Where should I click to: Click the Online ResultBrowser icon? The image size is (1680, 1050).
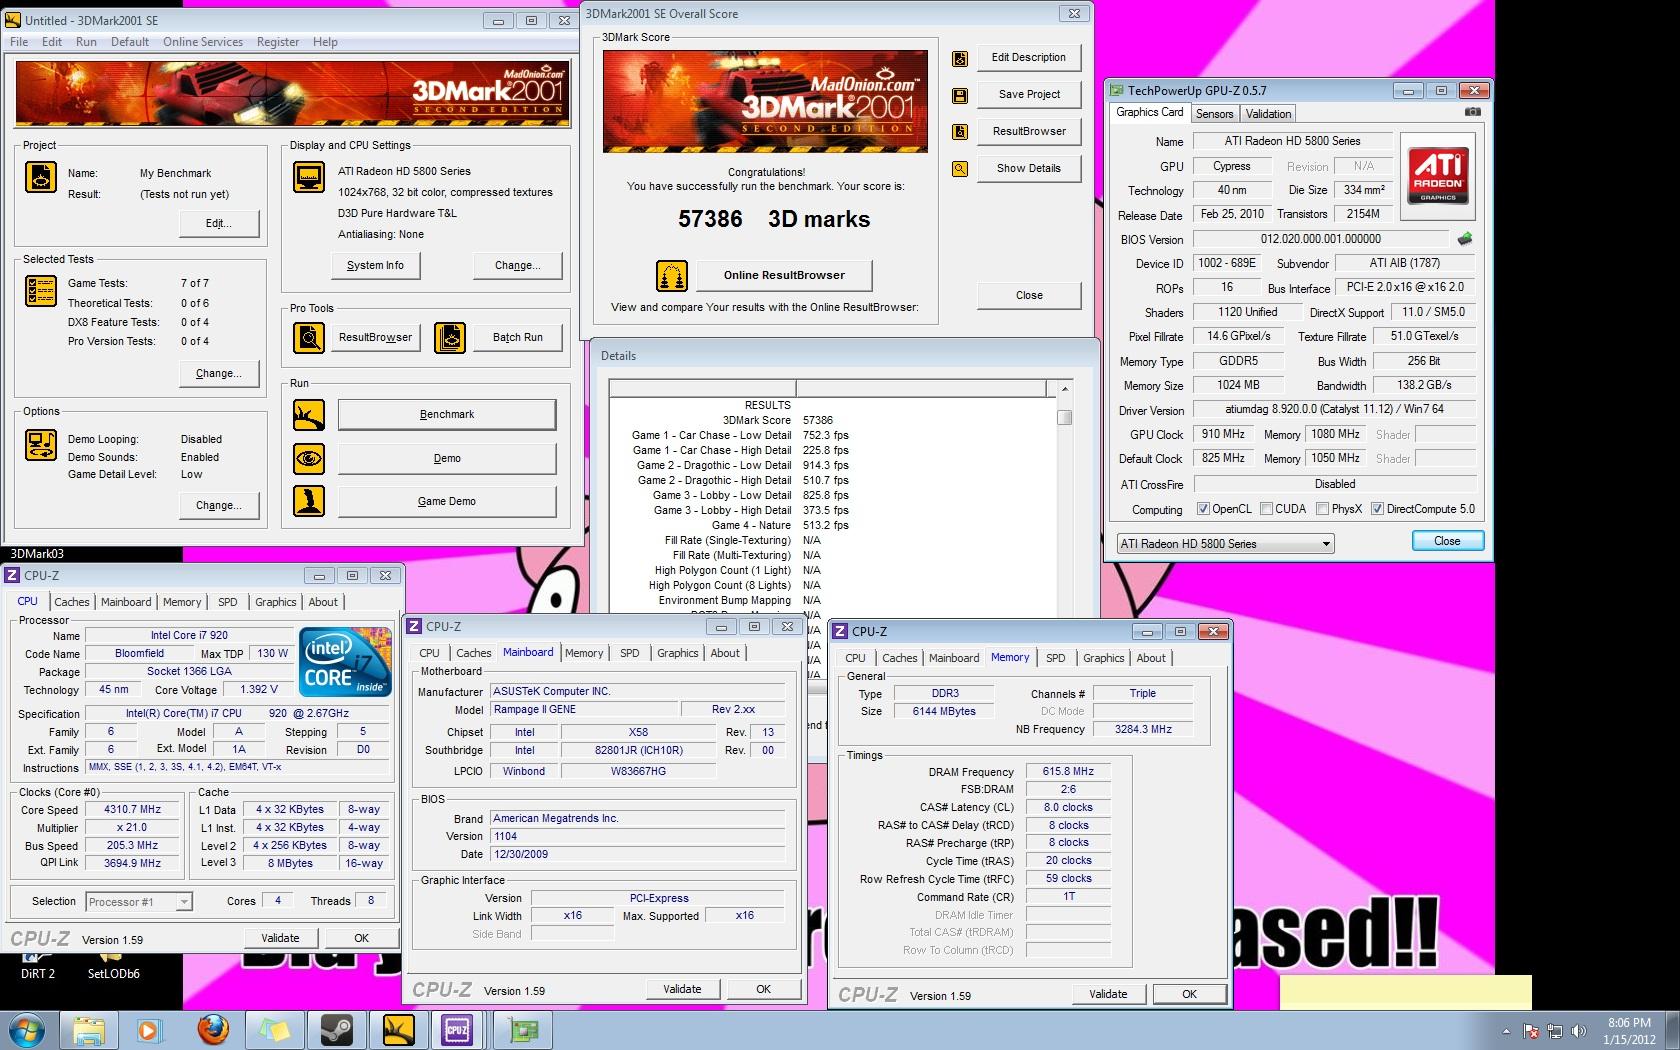click(x=672, y=276)
